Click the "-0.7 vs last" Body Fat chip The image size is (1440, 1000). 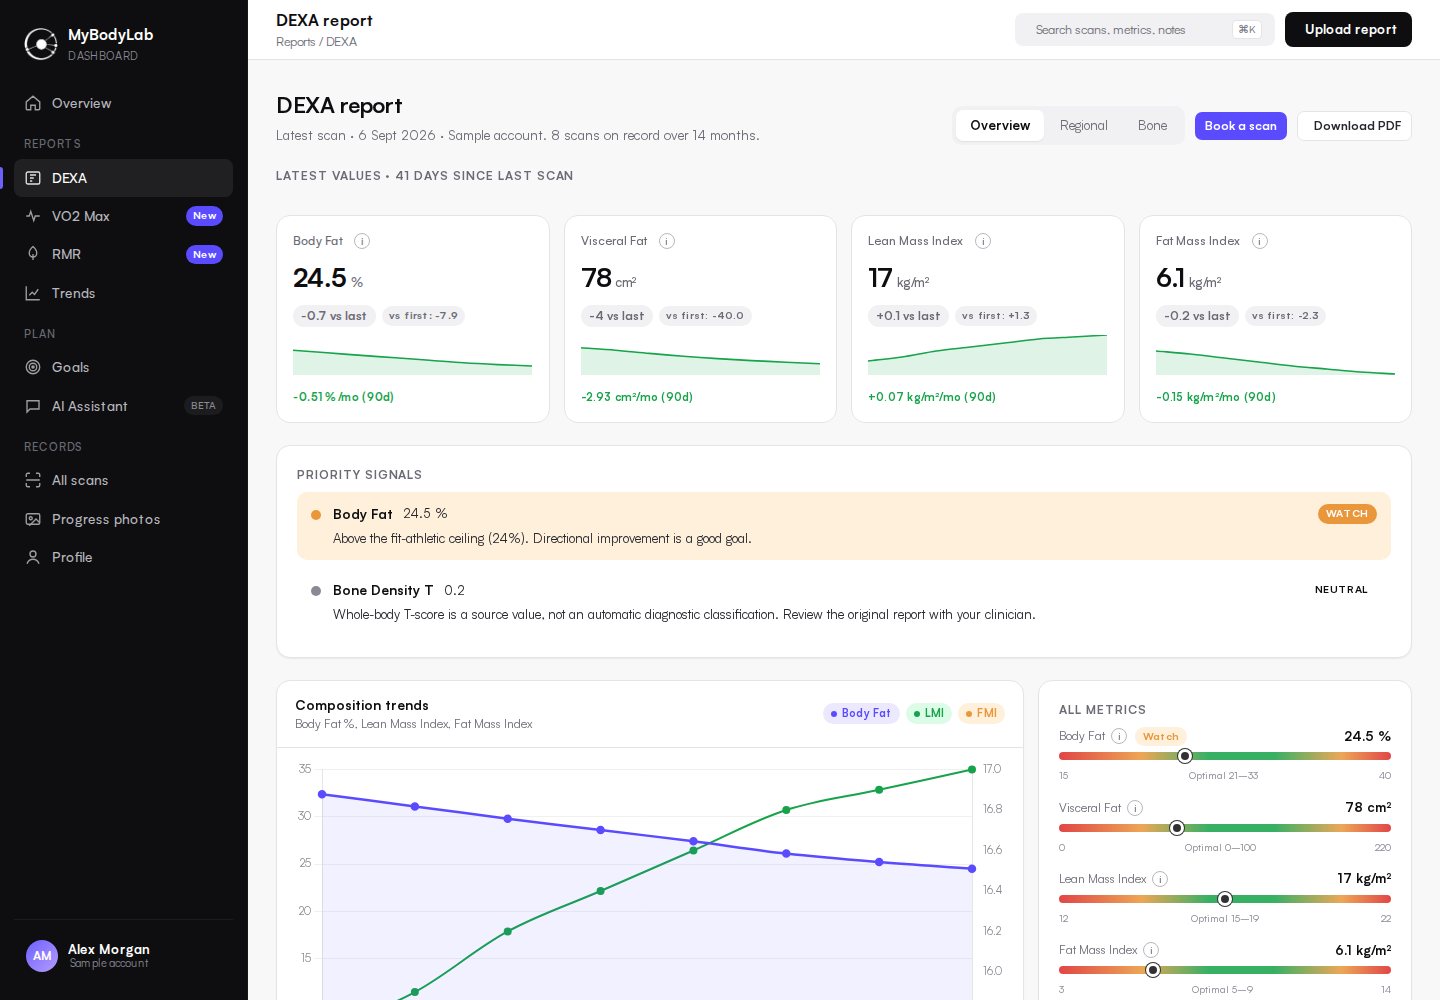pos(334,316)
